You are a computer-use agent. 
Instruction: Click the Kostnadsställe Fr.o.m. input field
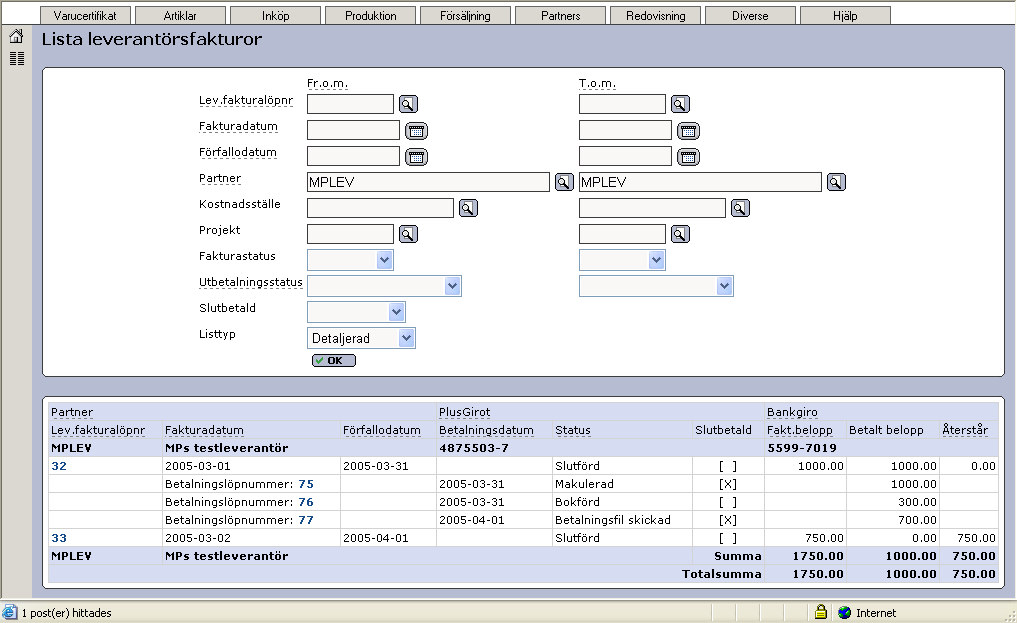tap(380, 208)
